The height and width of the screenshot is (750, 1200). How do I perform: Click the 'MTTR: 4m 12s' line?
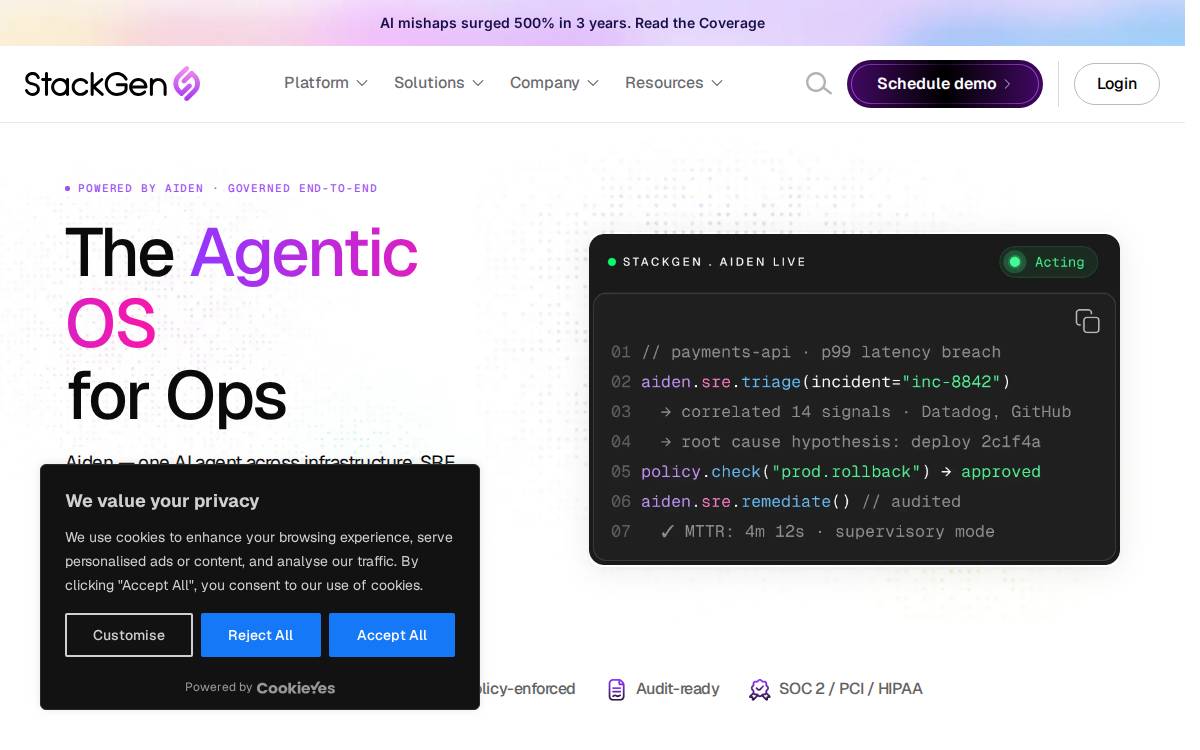(827, 532)
